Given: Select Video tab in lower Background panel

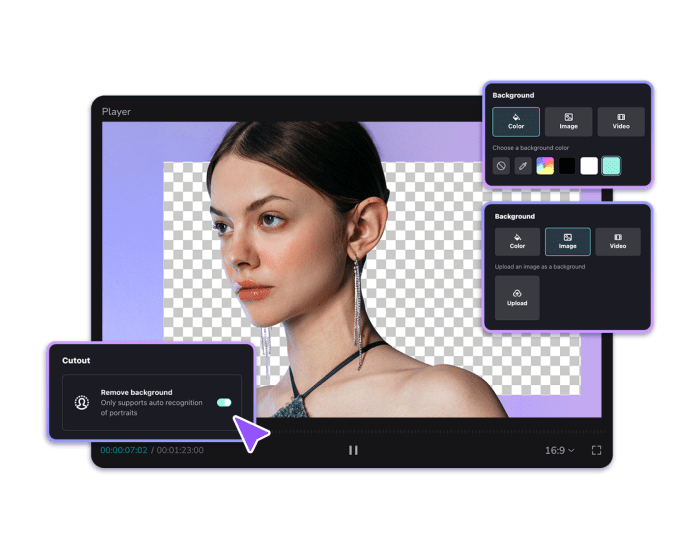Looking at the screenshot, I should [618, 242].
